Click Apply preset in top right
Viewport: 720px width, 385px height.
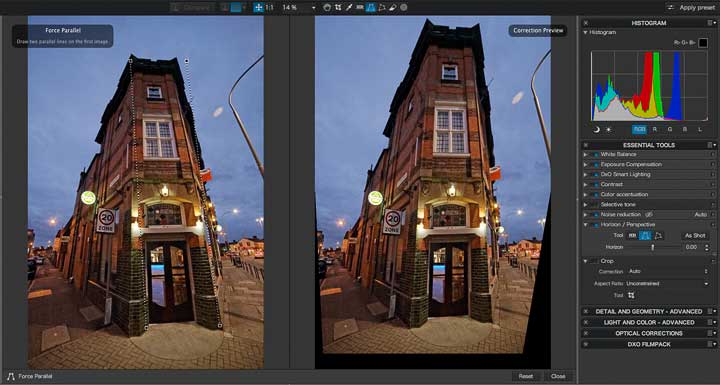(x=691, y=7)
